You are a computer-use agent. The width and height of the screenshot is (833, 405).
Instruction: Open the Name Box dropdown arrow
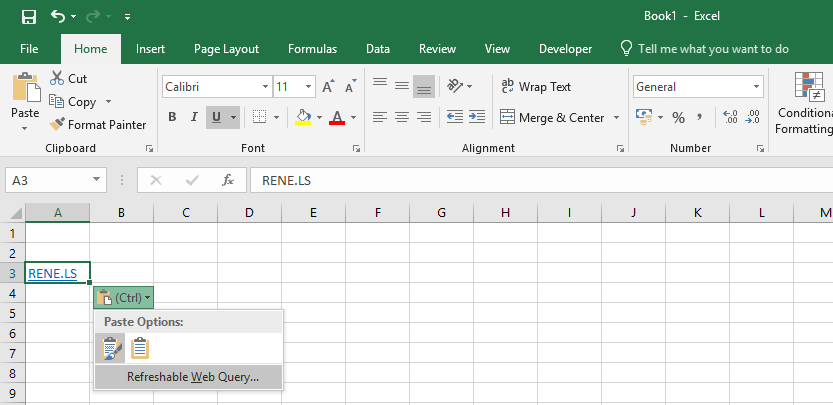point(97,180)
